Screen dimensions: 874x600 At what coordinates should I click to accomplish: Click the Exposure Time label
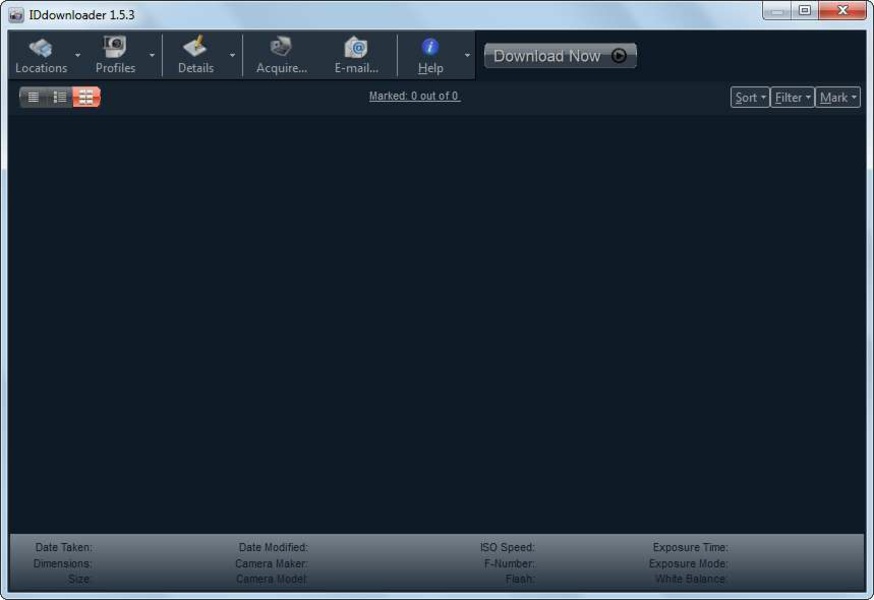(690, 548)
